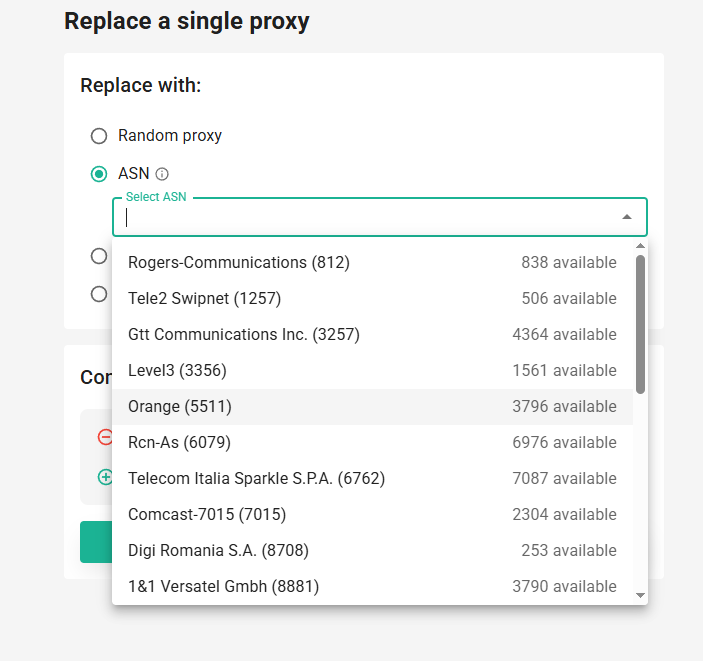Click the dropdown list scroll-up arrow
This screenshot has height=661, width=703.
(x=640, y=246)
